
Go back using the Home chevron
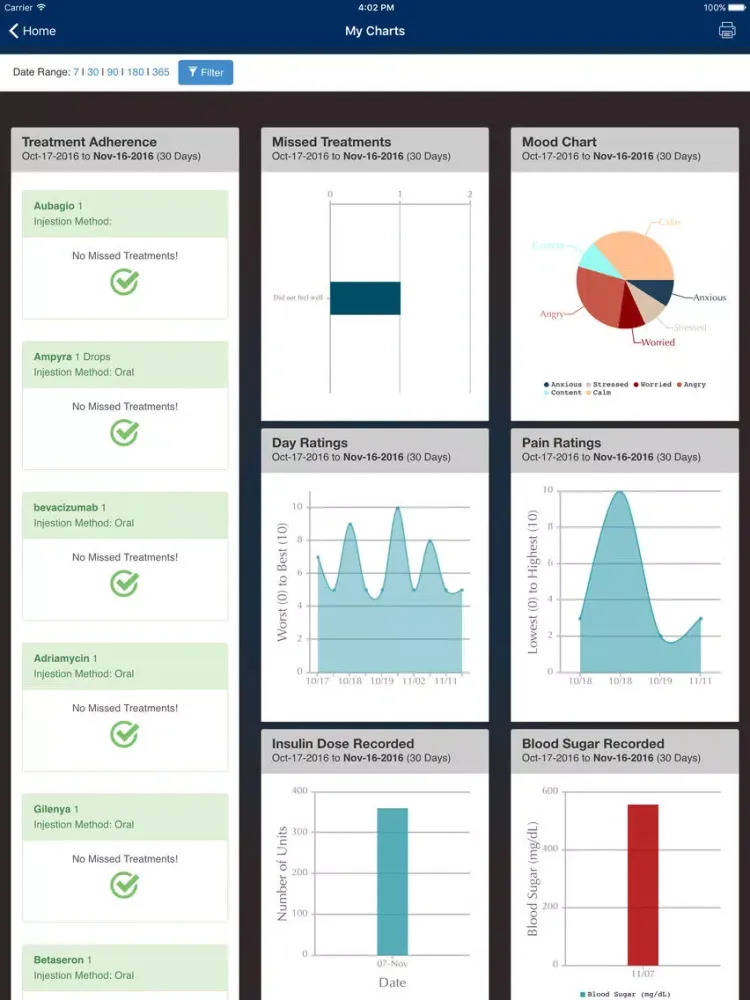13,31
